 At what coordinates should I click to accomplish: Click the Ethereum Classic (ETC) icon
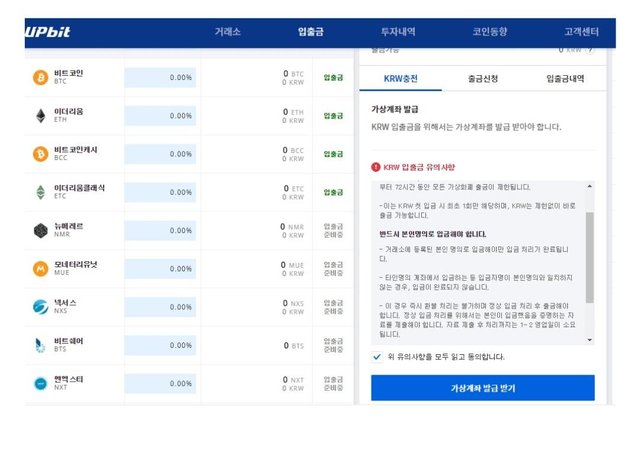[40, 192]
